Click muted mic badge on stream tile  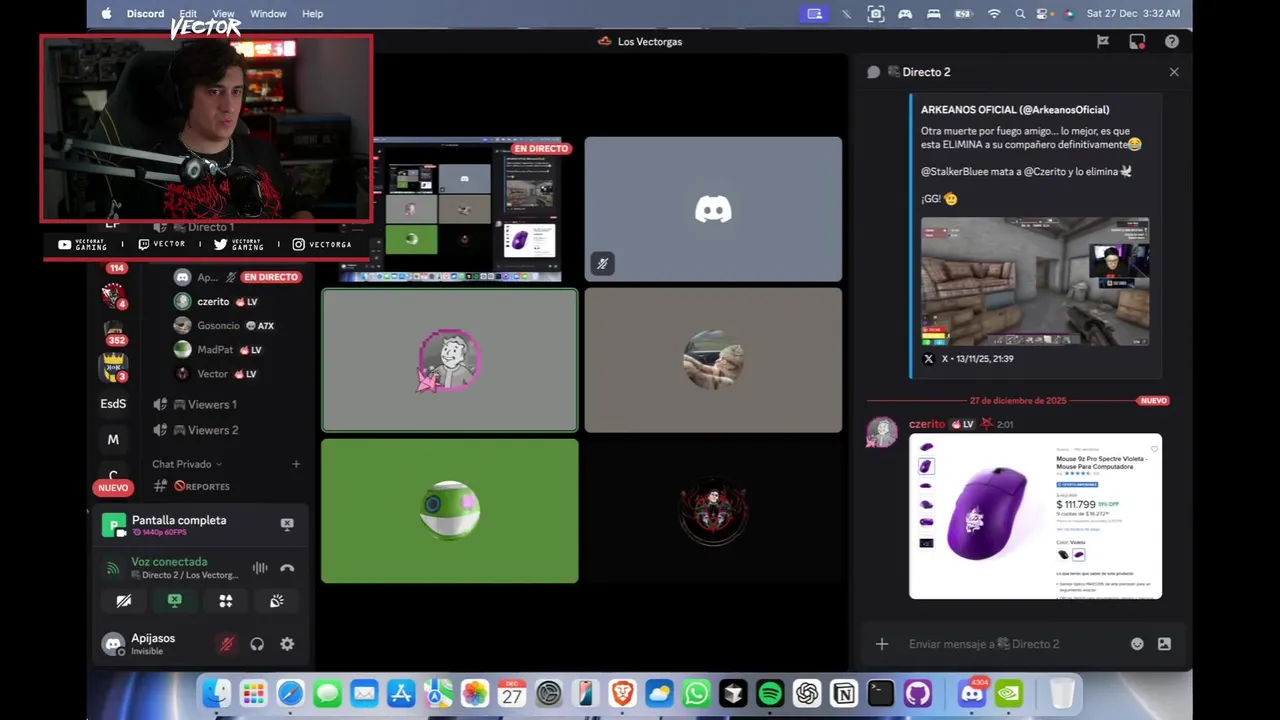(x=602, y=264)
